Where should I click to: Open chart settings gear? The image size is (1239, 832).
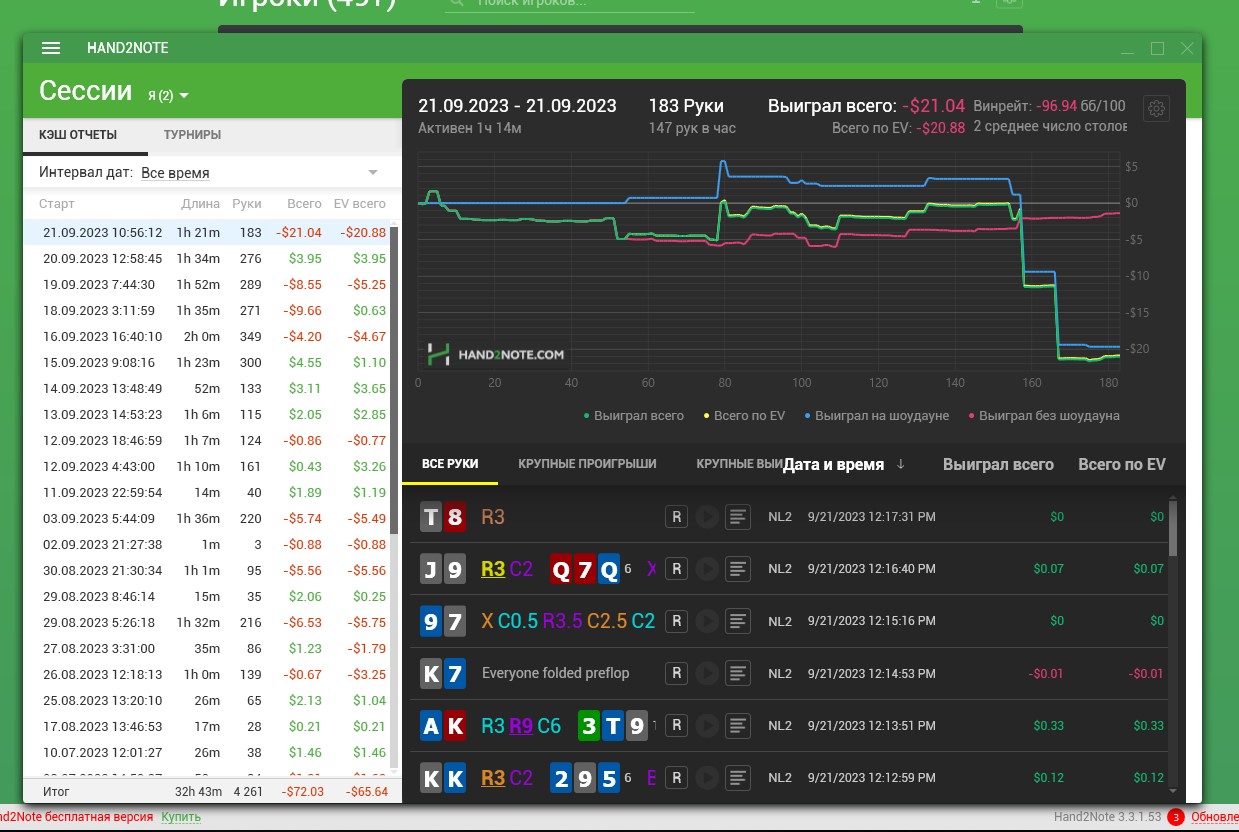1157,109
